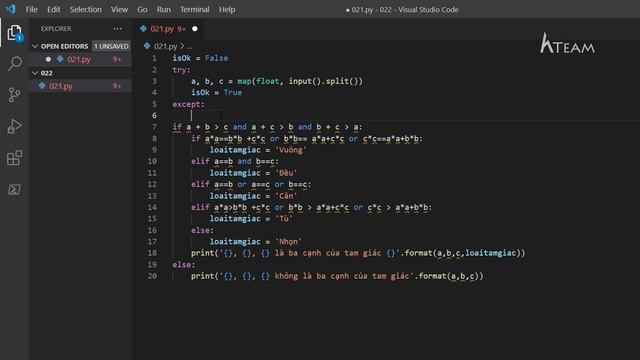Viewport: 640px width, 360px height.
Task: Open the File menu
Action: 31,9
